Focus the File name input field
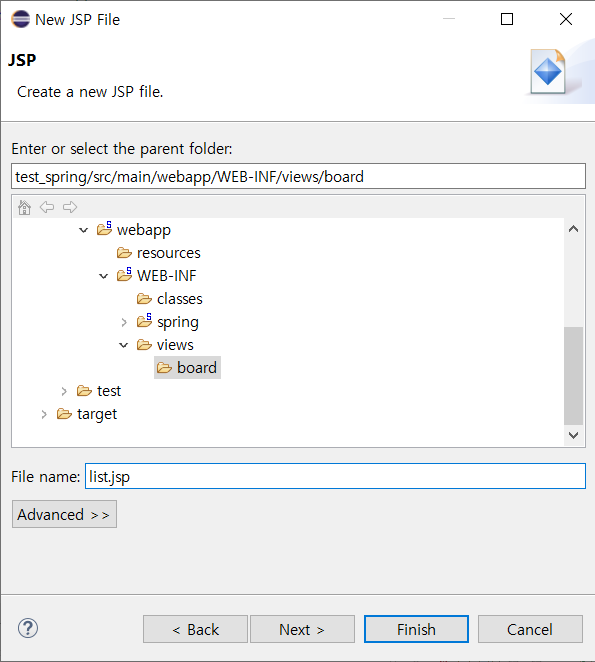The width and height of the screenshot is (595, 662). pos(335,476)
